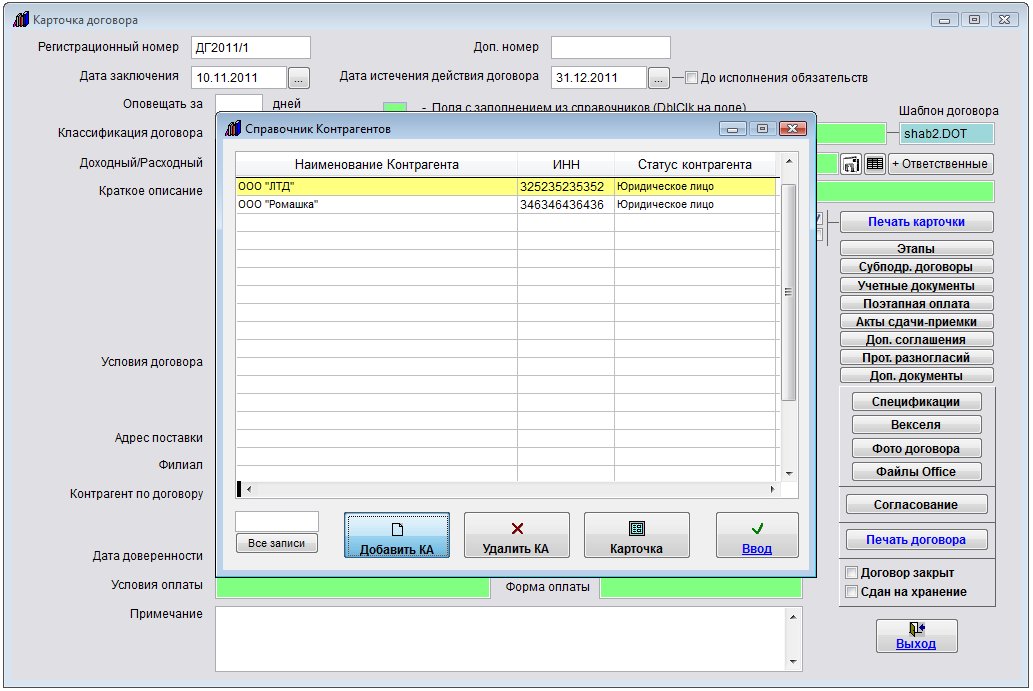Image resolution: width=1033 pixels, height=691 pixels.
Task: Select the ООО "ЛТД" row
Action: [506, 186]
